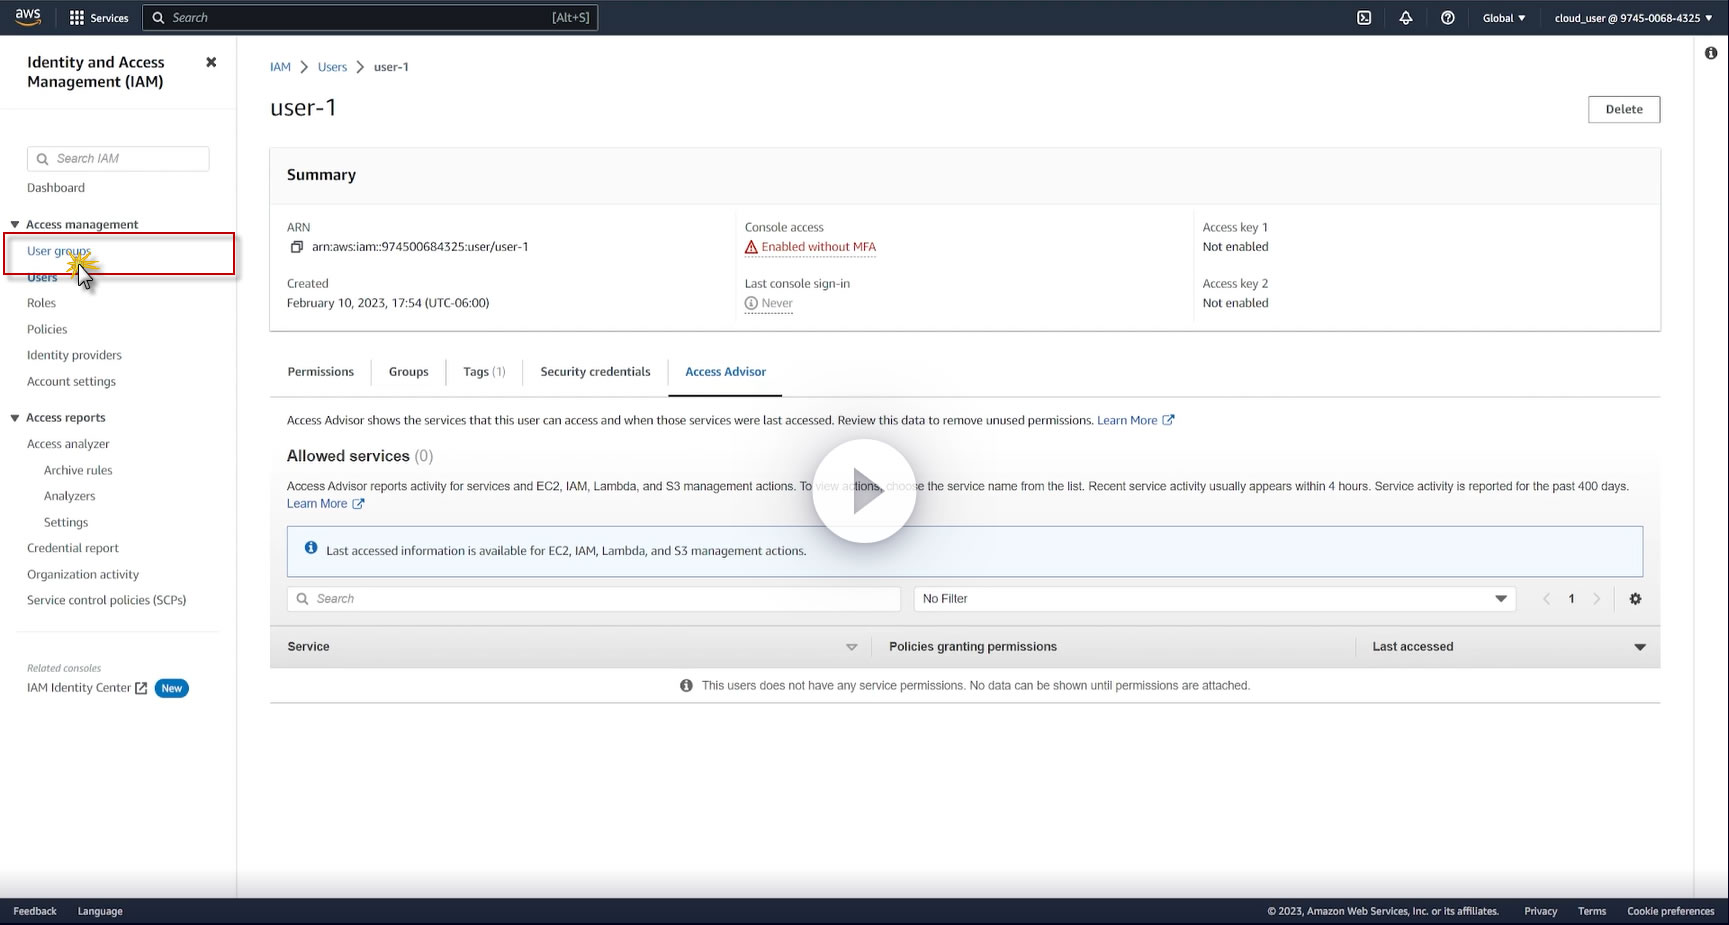The width and height of the screenshot is (1729, 925).
Task: Open Policies in the sidebar
Action: tap(47, 329)
